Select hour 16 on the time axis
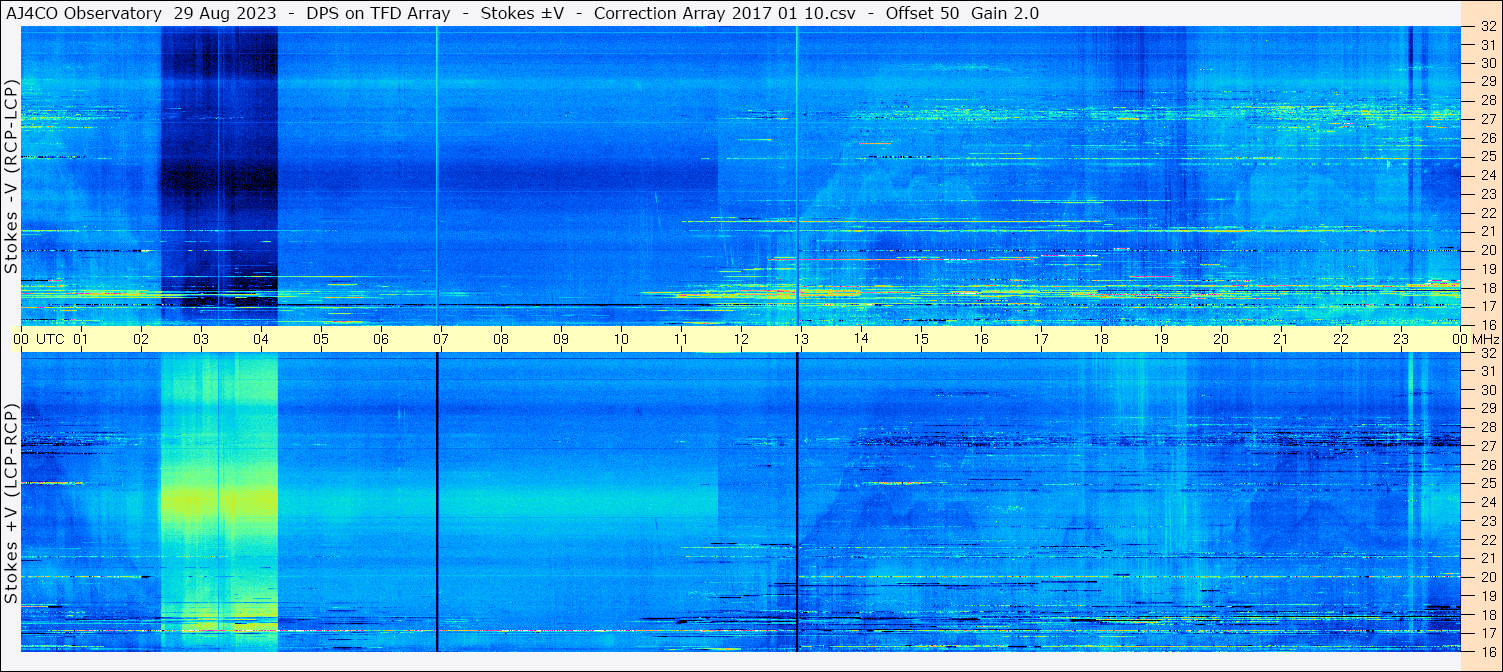The width and height of the screenshot is (1503, 672). click(981, 339)
